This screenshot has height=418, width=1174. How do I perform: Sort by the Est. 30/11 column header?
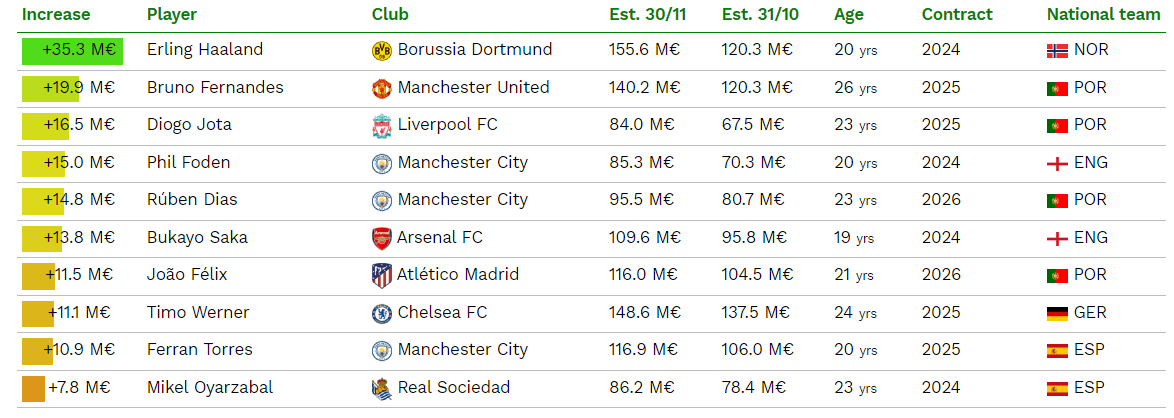click(643, 14)
